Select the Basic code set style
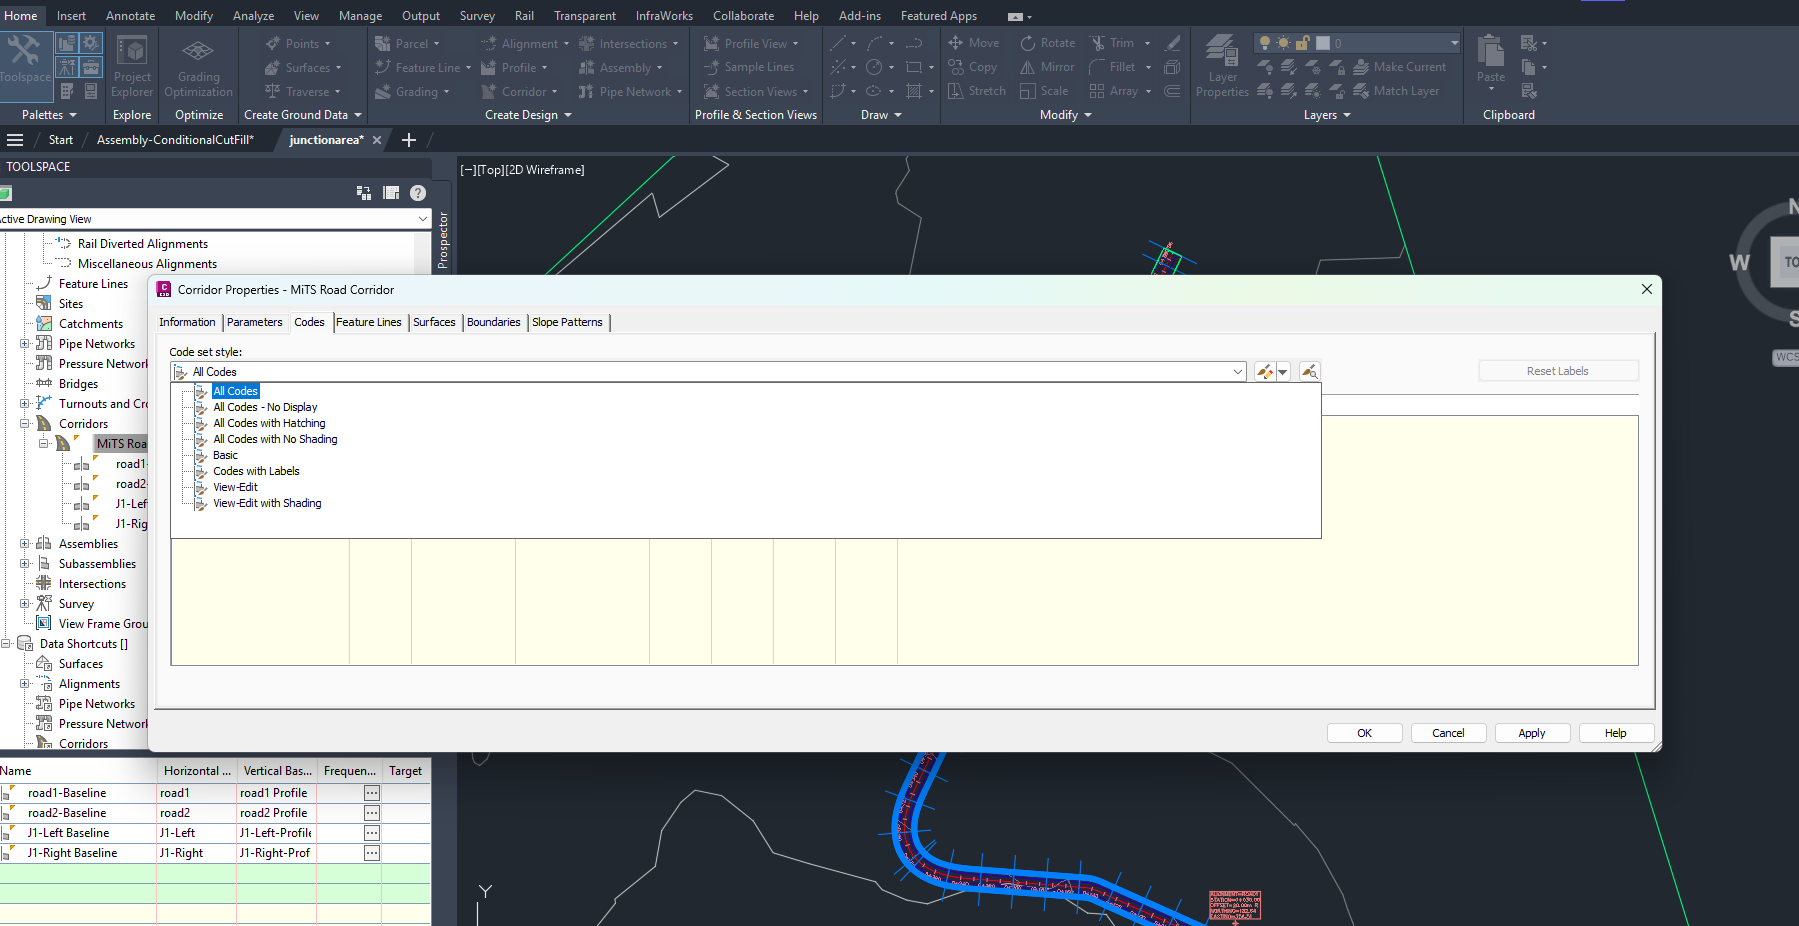 coord(225,455)
